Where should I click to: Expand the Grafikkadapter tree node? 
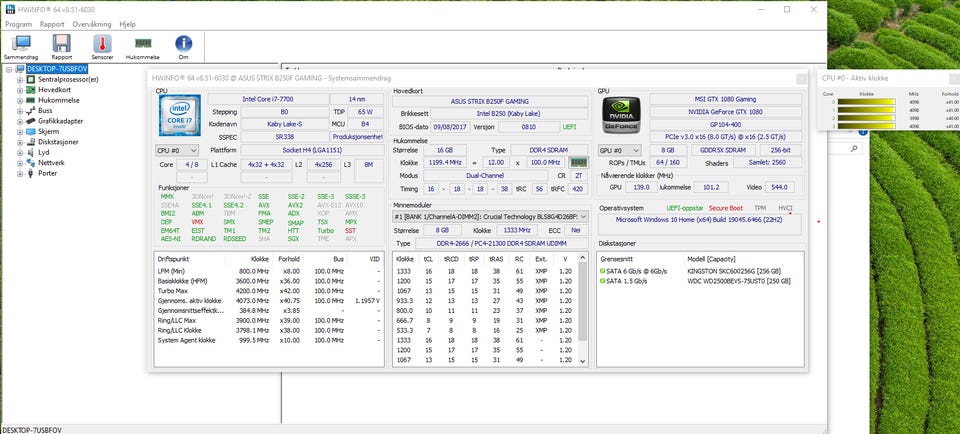20,121
